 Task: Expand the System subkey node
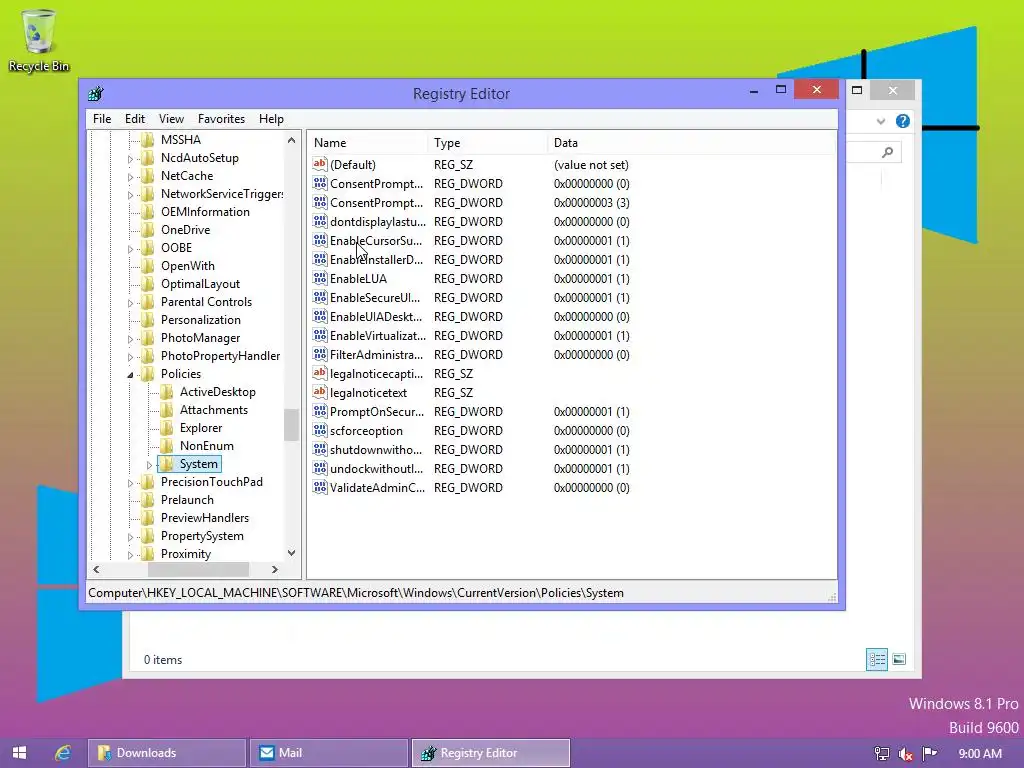(149, 465)
